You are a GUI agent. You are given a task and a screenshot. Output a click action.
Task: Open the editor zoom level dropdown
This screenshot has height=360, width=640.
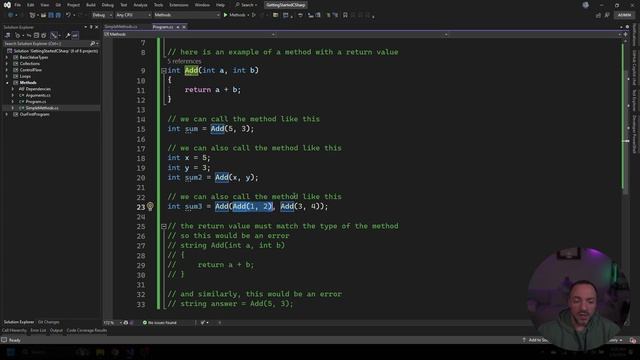coord(113,322)
